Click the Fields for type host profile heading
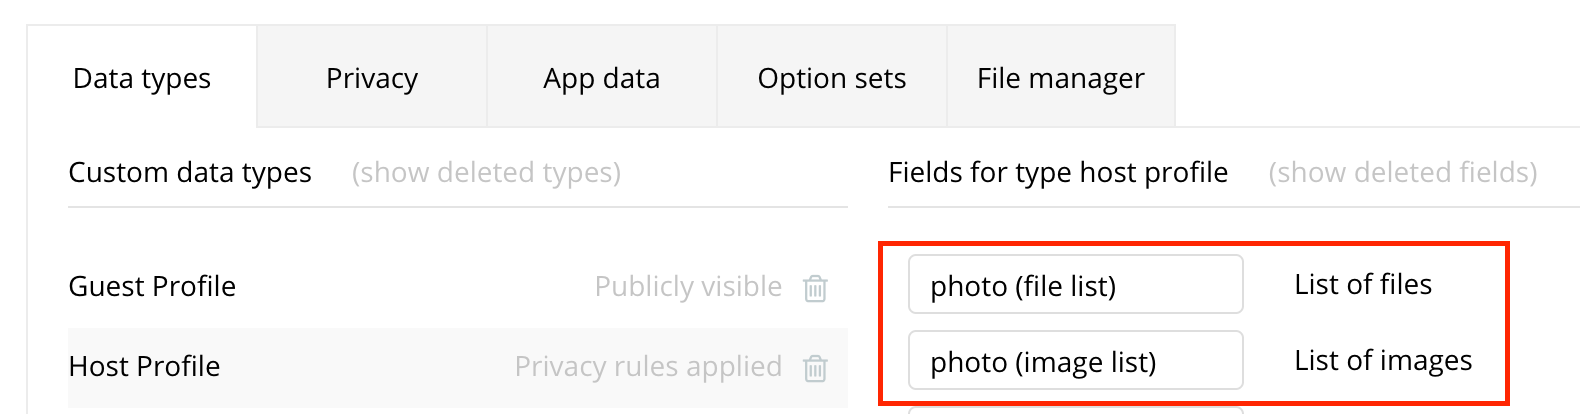This screenshot has height=414, width=1580. pos(1058,172)
